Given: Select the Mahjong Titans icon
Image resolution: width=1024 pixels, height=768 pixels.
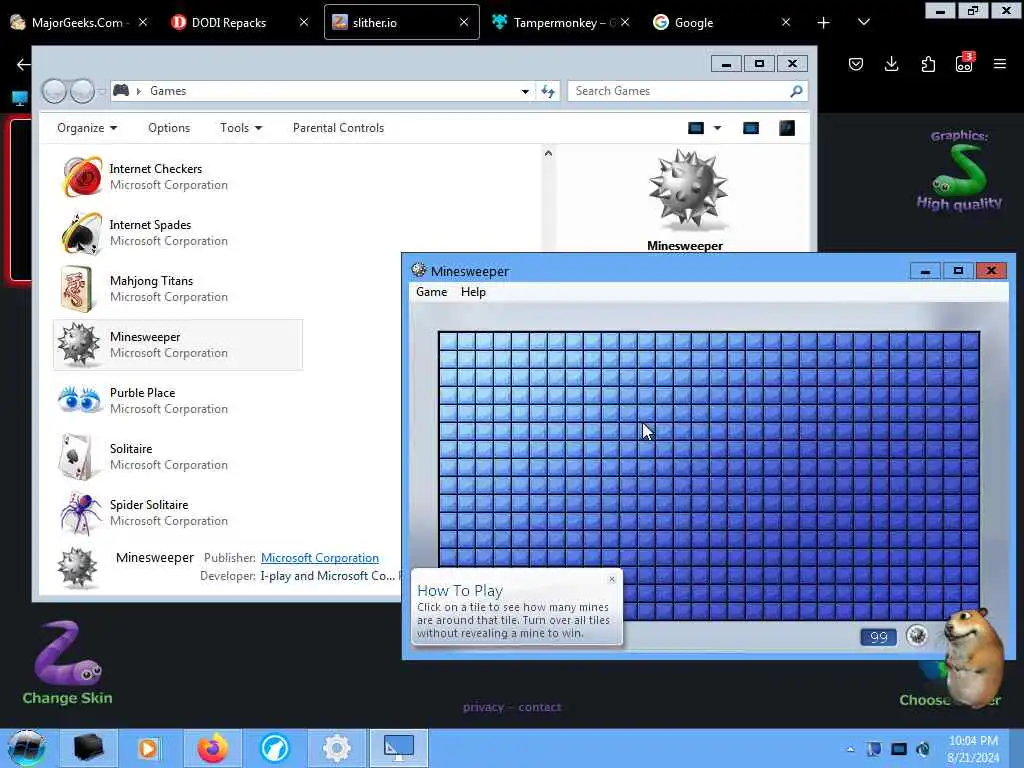Looking at the screenshot, I should coord(77,288).
